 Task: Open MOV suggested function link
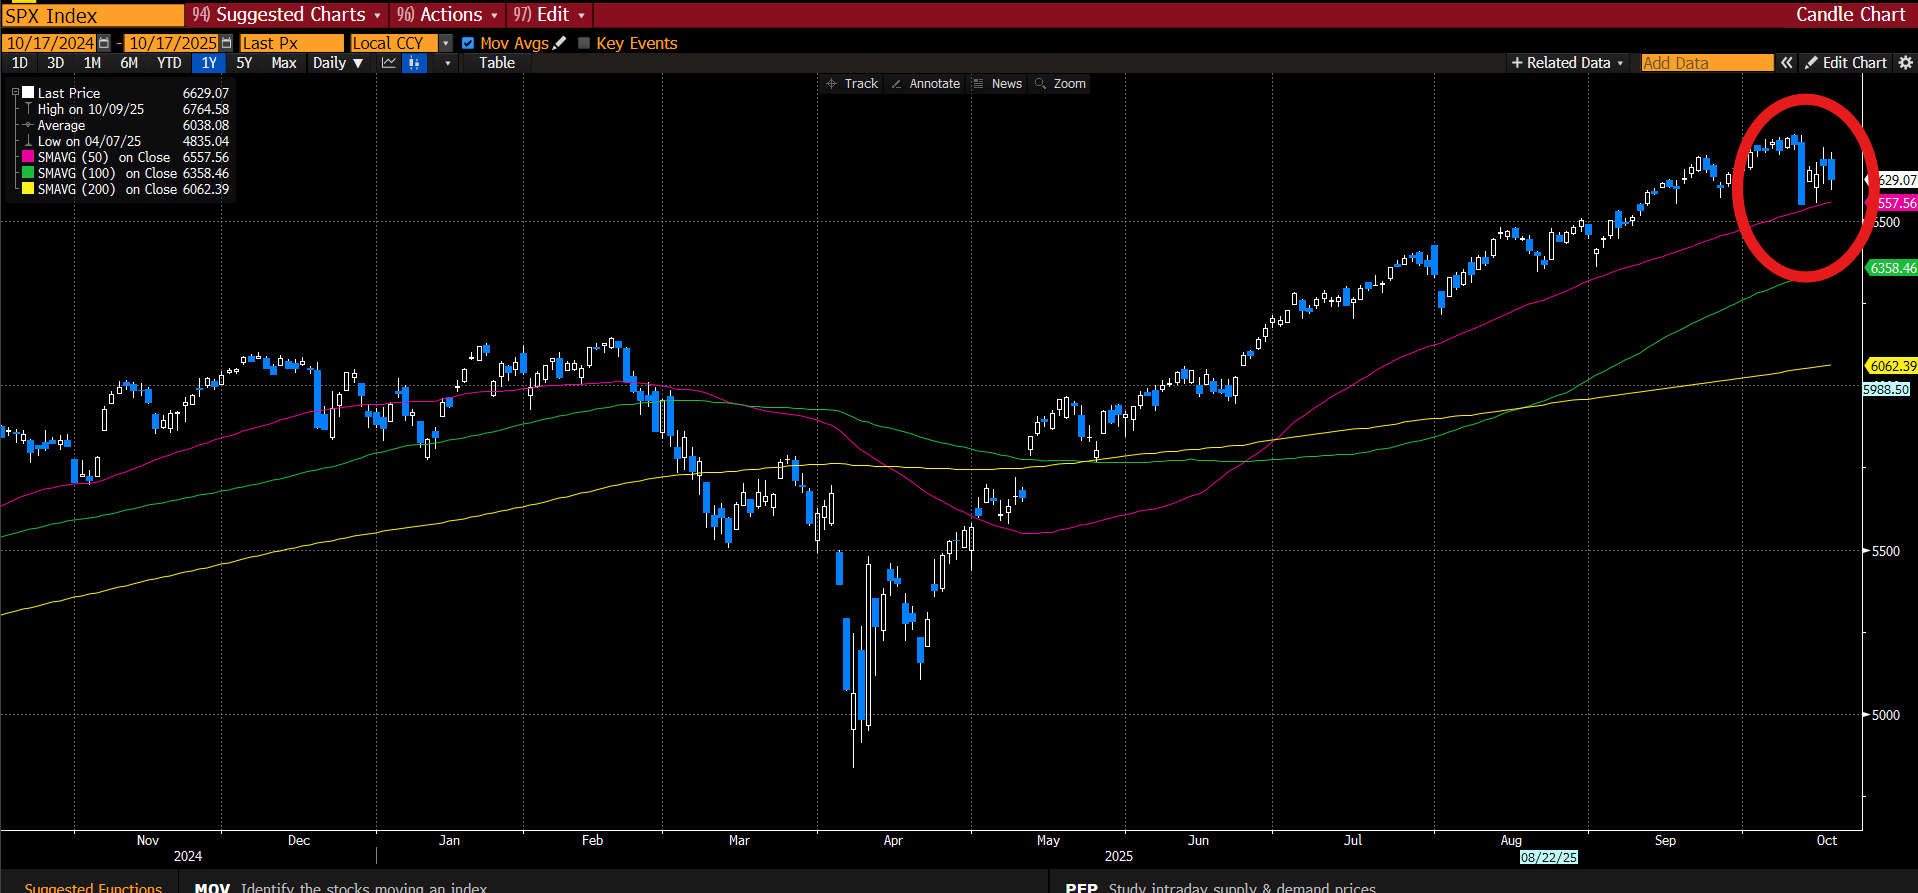[x=341, y=887]
